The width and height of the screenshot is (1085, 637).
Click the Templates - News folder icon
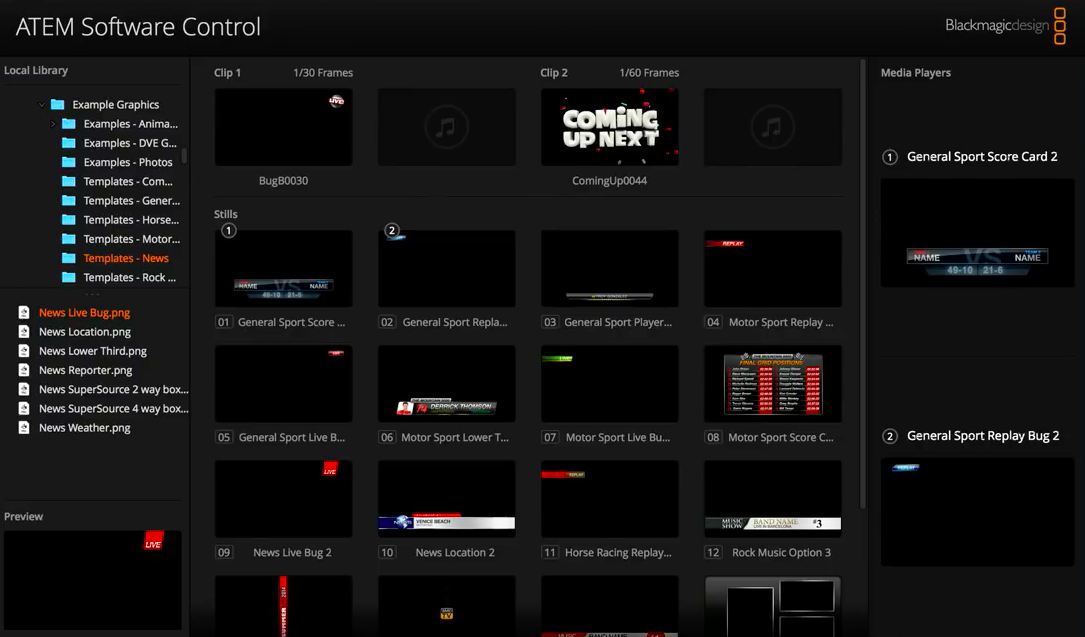pyautogui.click(x=69, y=258)
